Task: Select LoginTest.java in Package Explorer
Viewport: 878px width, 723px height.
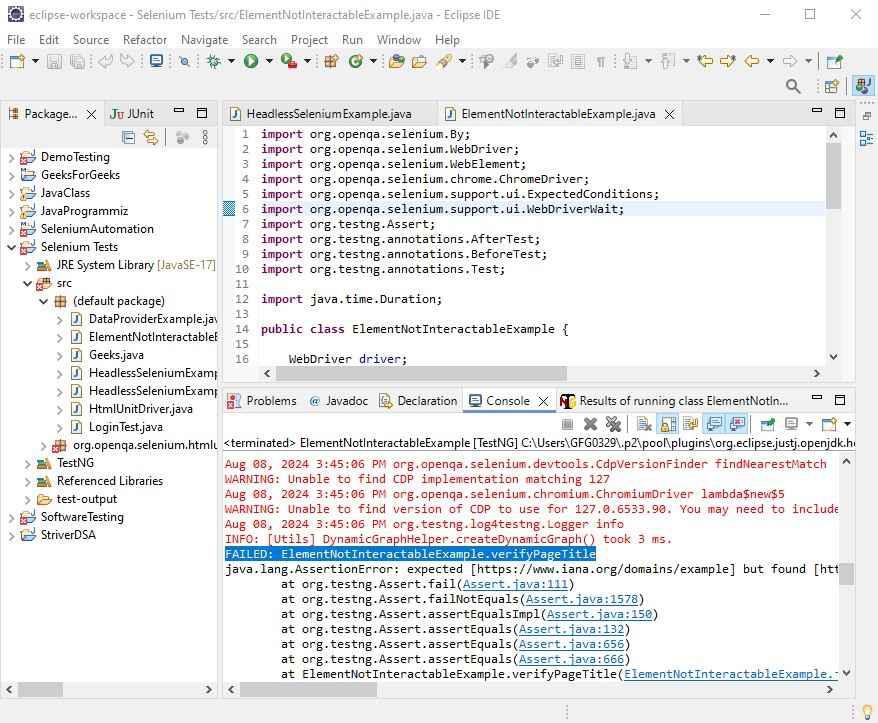Action: [x=125, y=427]
